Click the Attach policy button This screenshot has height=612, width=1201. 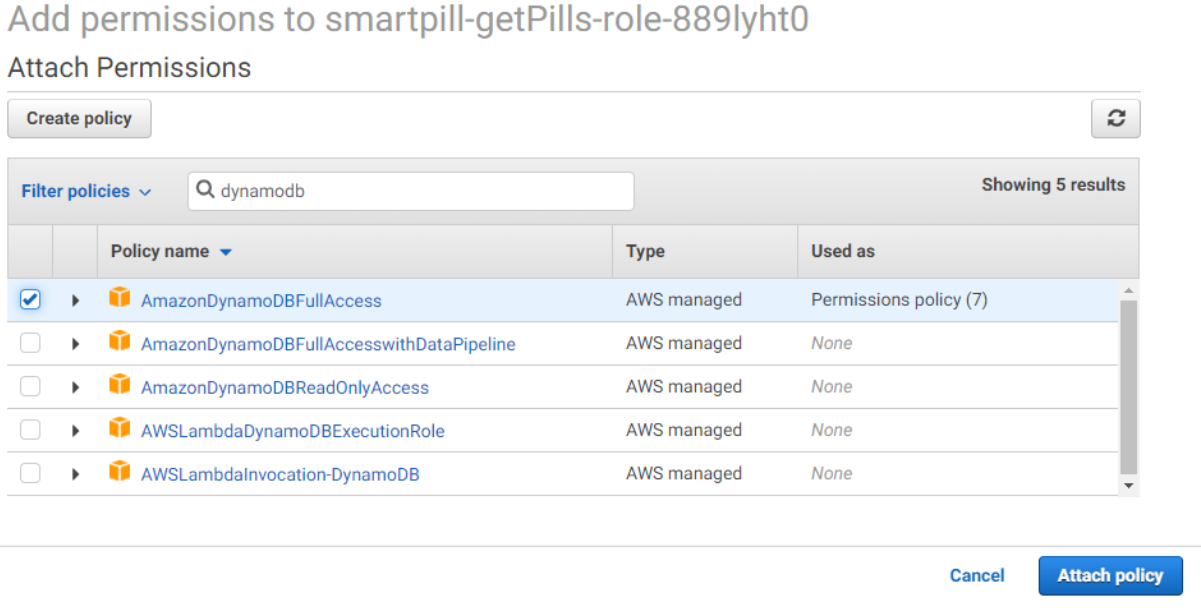pos(1110,575)
